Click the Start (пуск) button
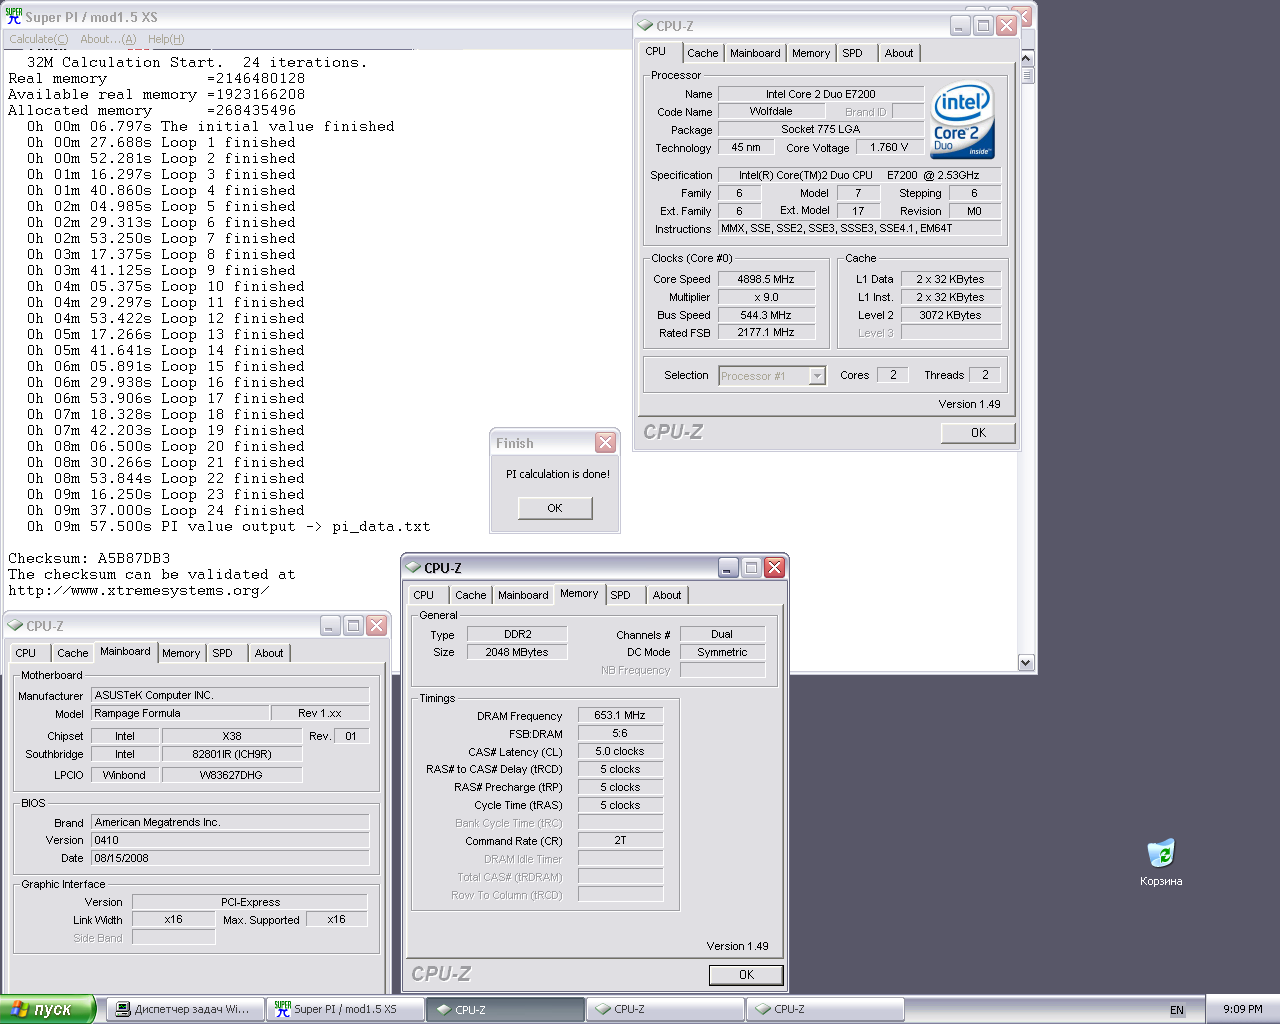This screenshot has height=1024, width=1280. coord(47,1009)
